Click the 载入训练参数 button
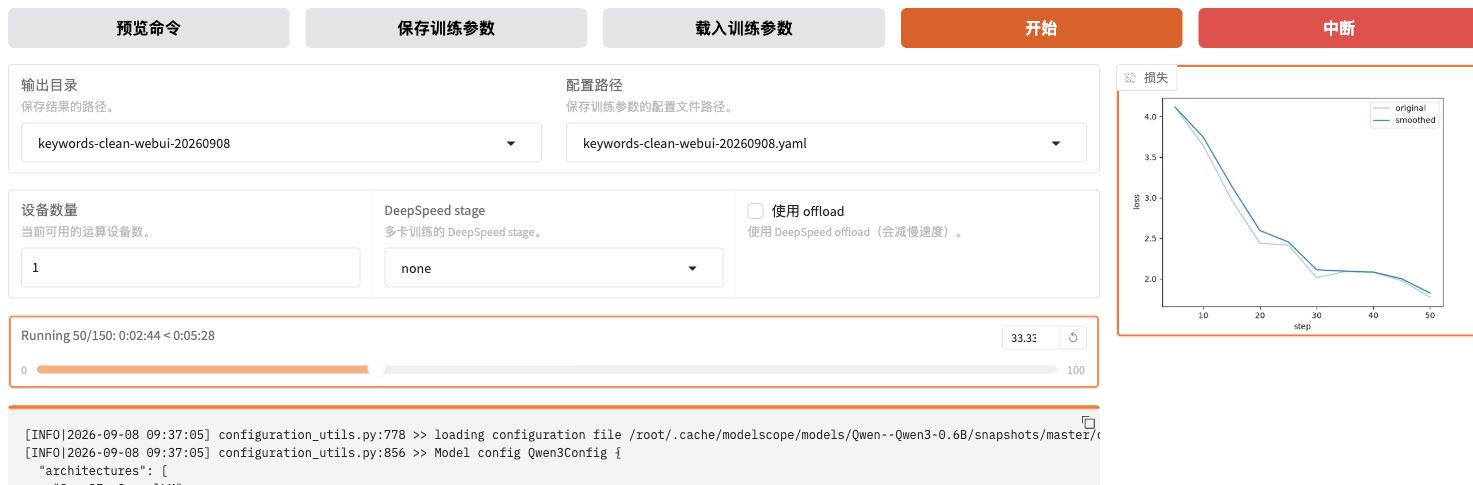This screenshot has height=485, width=1473. pos(743,28)
